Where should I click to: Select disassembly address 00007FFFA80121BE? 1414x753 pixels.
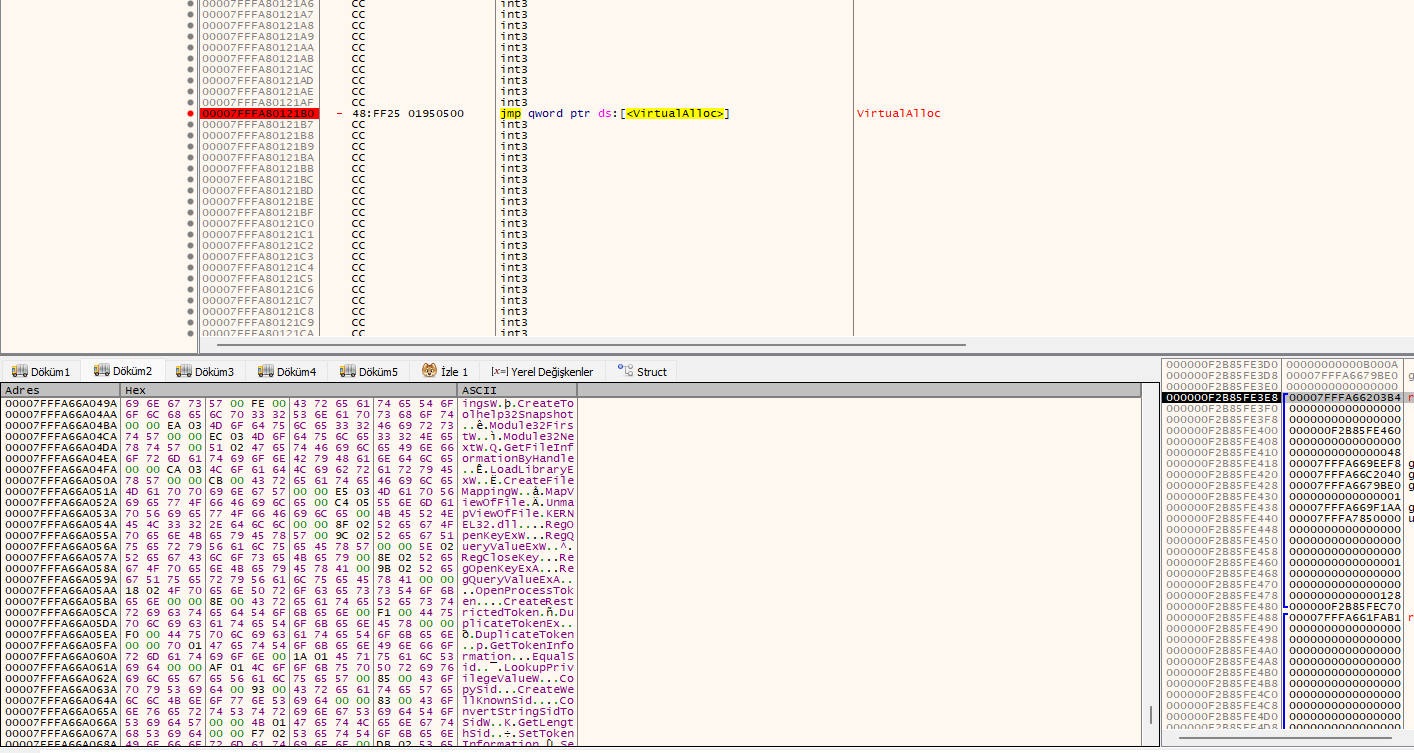[258, 202]
